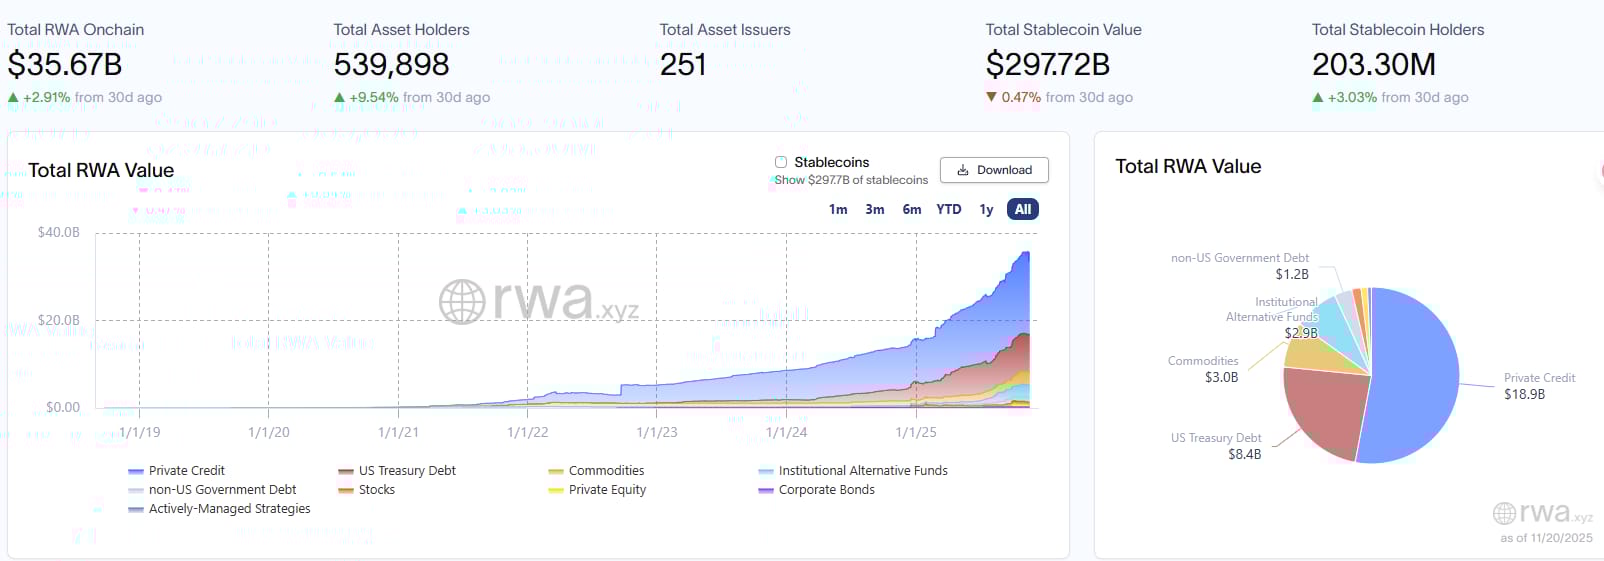Image resolution: width=1604 pixels, height=561 pixels.
Task: Enable the Stablecoins checkbox
Action: pyautogui.click(x=781, y=162)
